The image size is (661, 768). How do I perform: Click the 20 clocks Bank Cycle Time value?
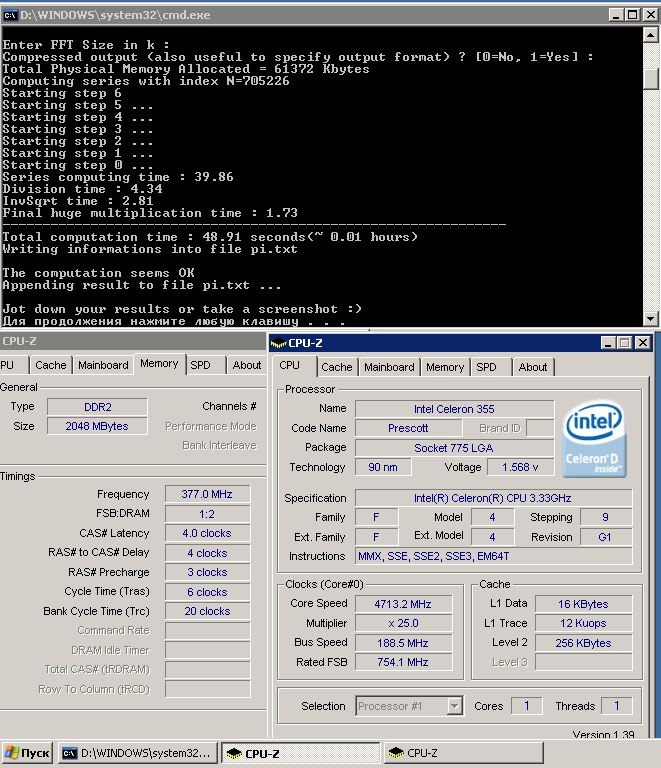pyautogui.click(x=208, y=611)
